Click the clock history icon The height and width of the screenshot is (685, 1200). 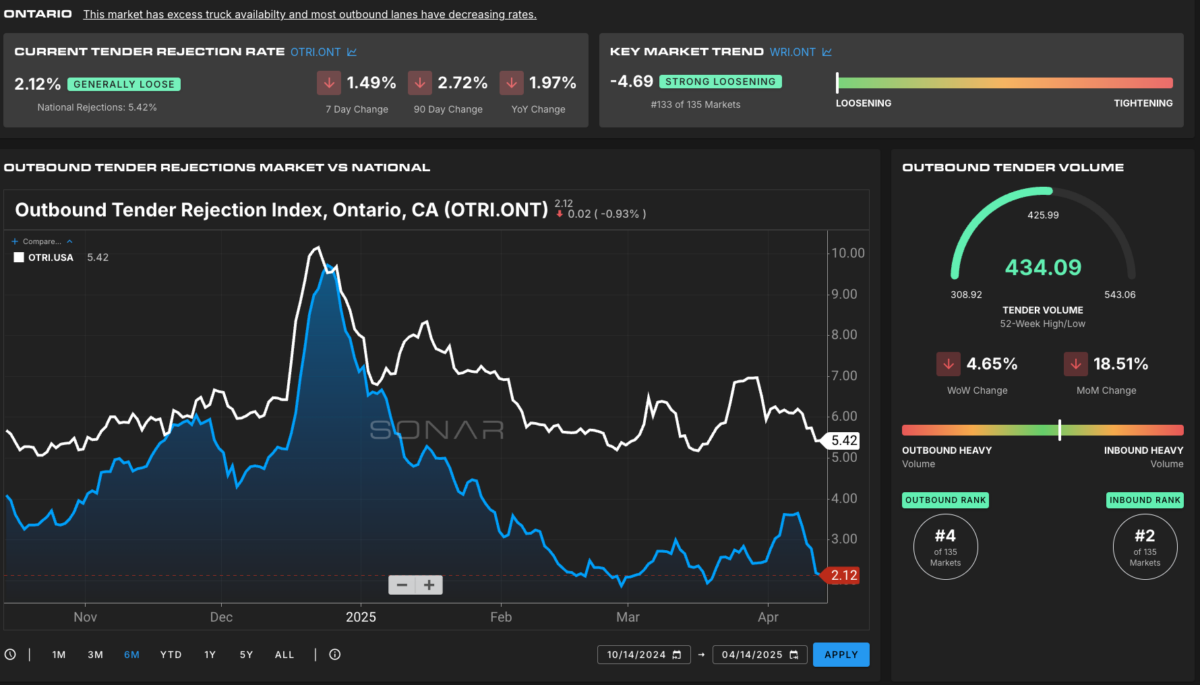[10, 655]
